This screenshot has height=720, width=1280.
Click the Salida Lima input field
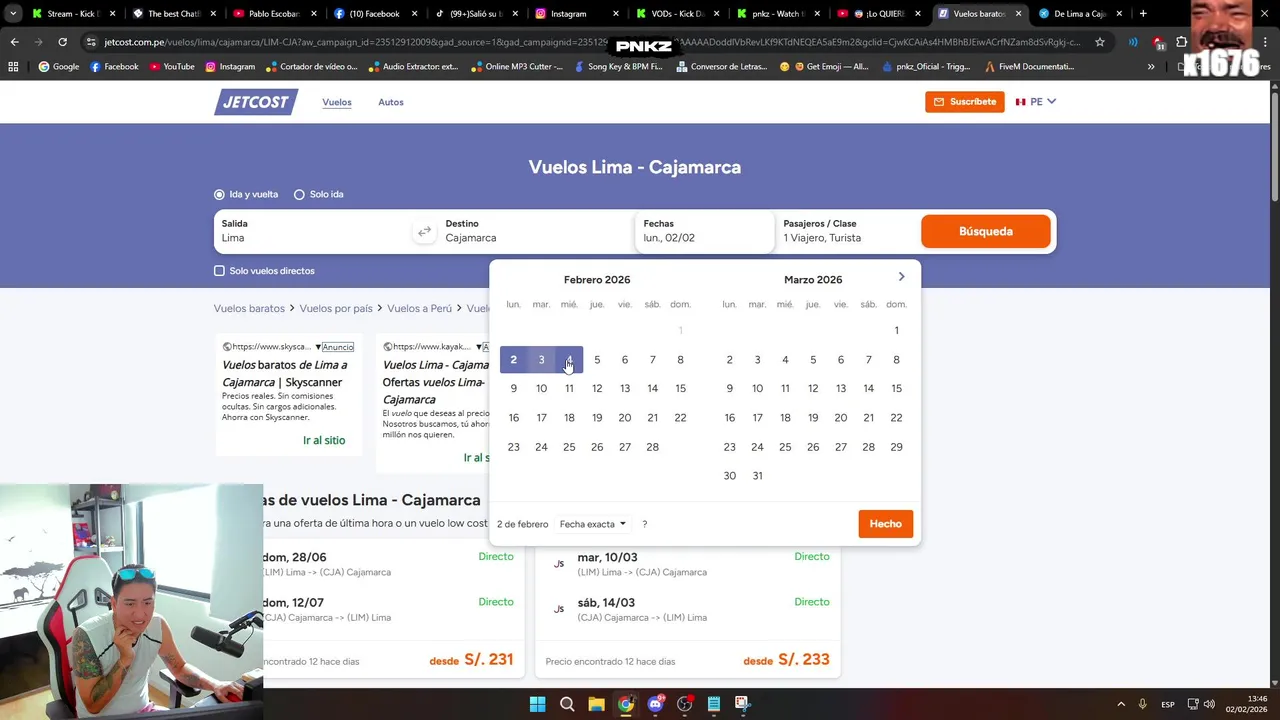pyautogui.click(x=314, y=231)
